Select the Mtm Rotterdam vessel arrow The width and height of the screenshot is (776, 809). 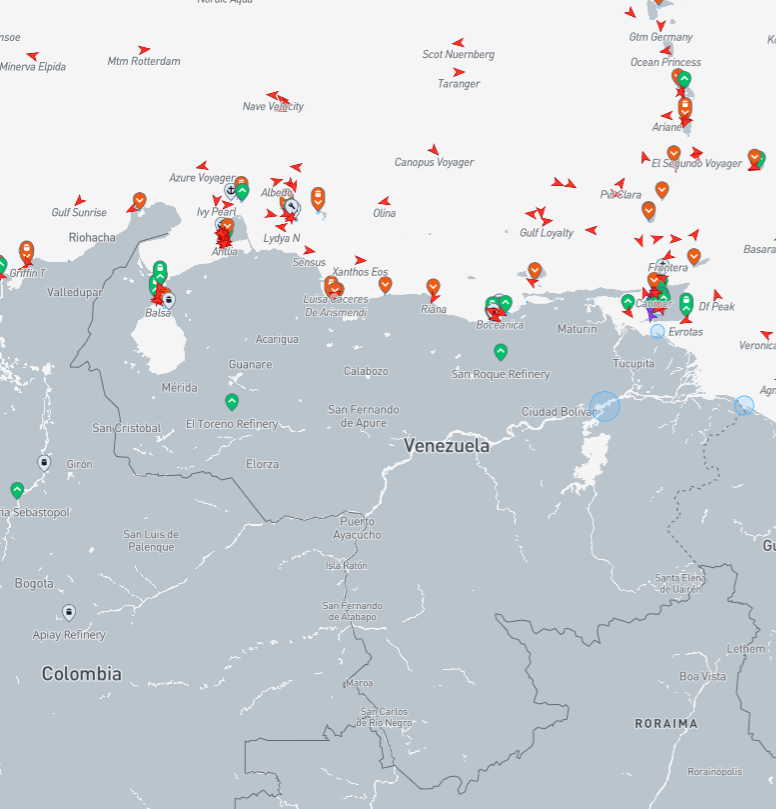pos(144,50)
